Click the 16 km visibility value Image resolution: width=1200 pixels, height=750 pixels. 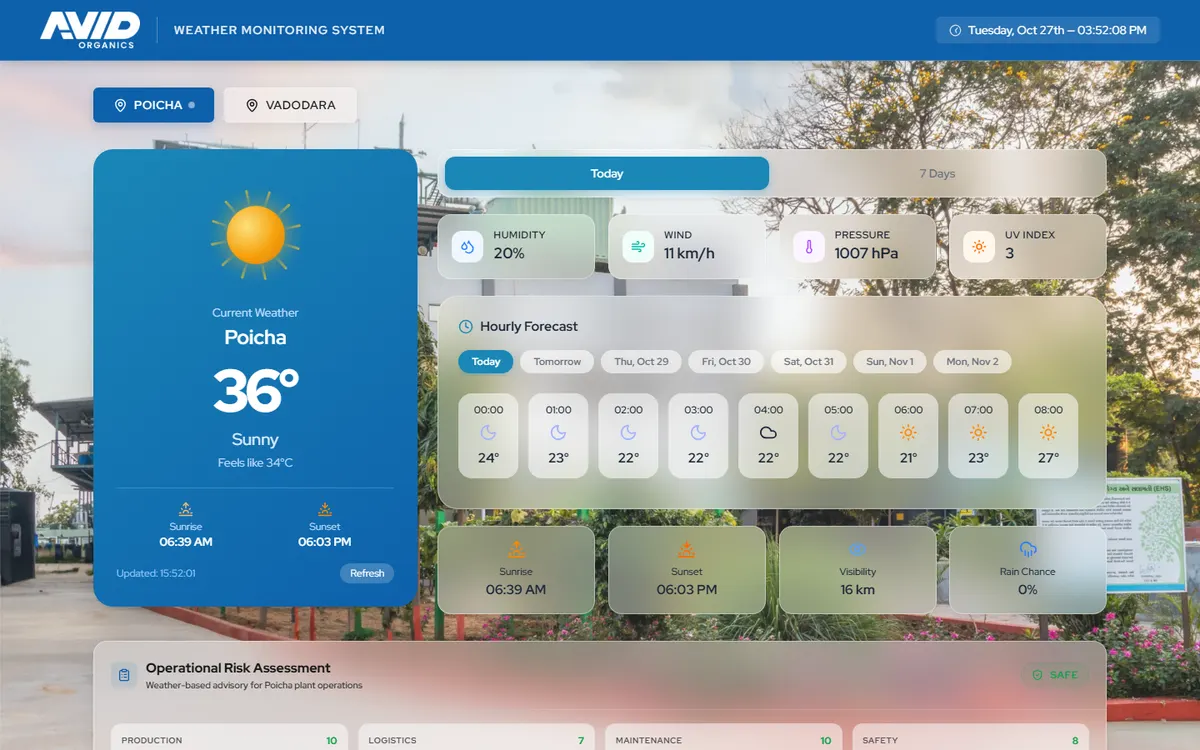tap(857, 590)
